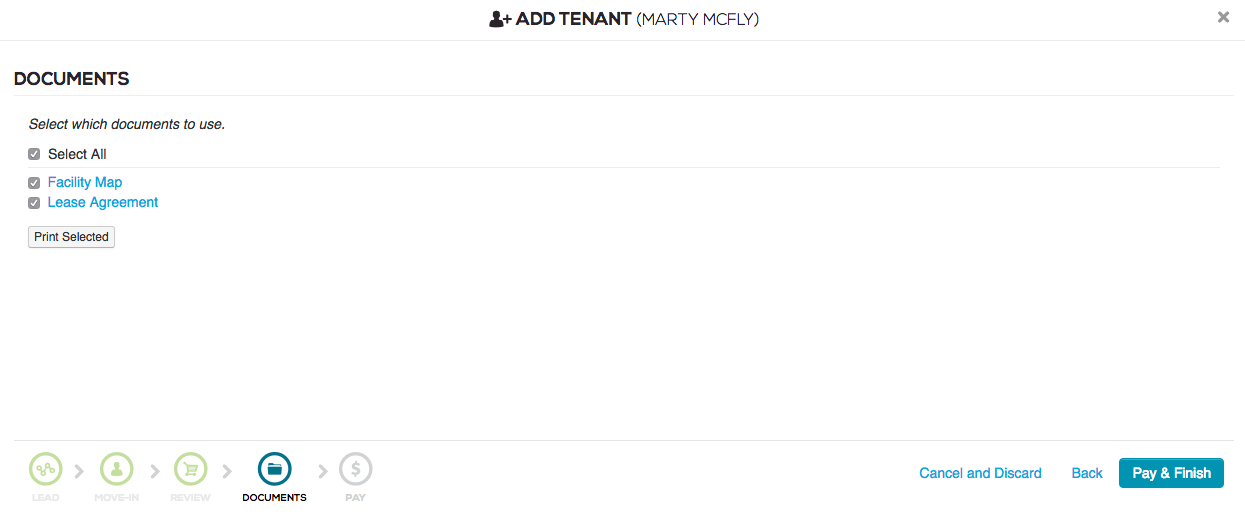Viewport: 1245px width, 517px height.
Task: Select the Review shopping cart icon
Action: click(x=190, y=468)
